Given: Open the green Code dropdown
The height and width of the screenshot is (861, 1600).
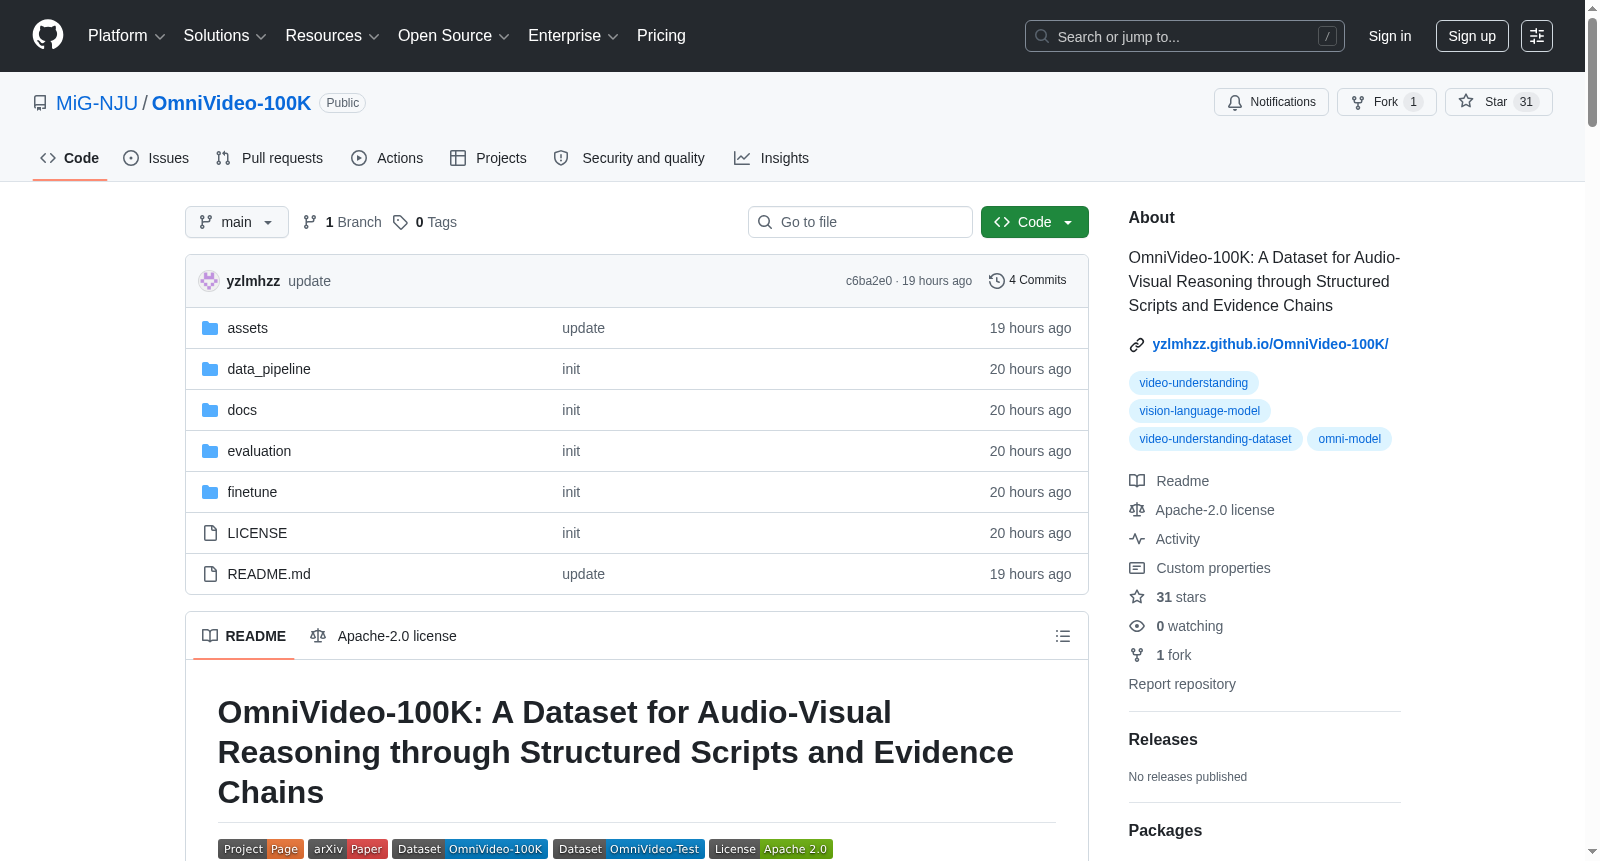Looking at the screenshot, I should pyautogui.click(x=1035, y=222).
